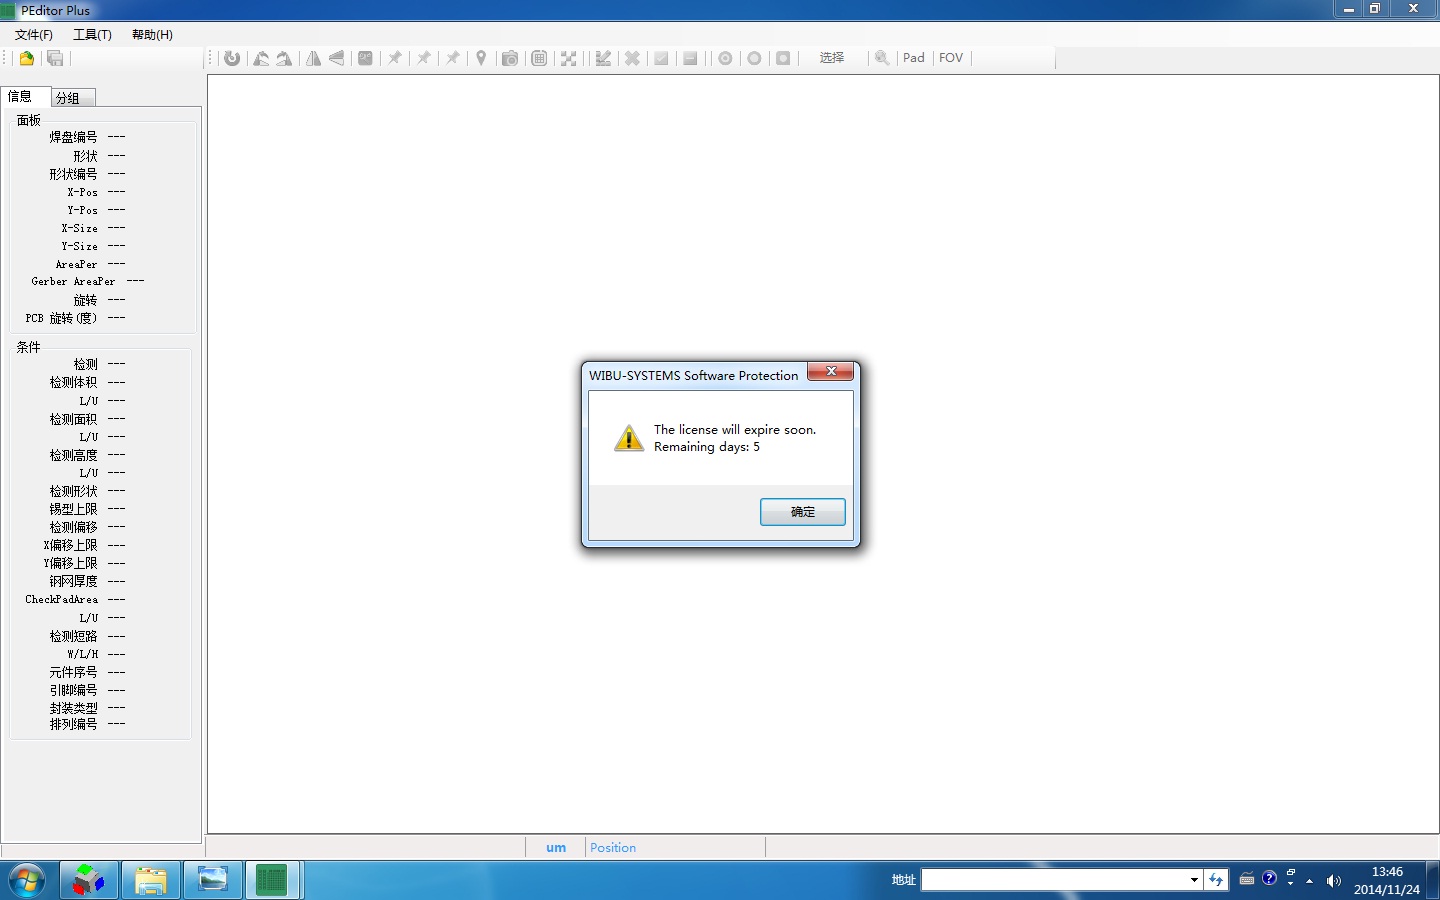
Task: Click the taskbar address input field
Action: (1054, 880)
